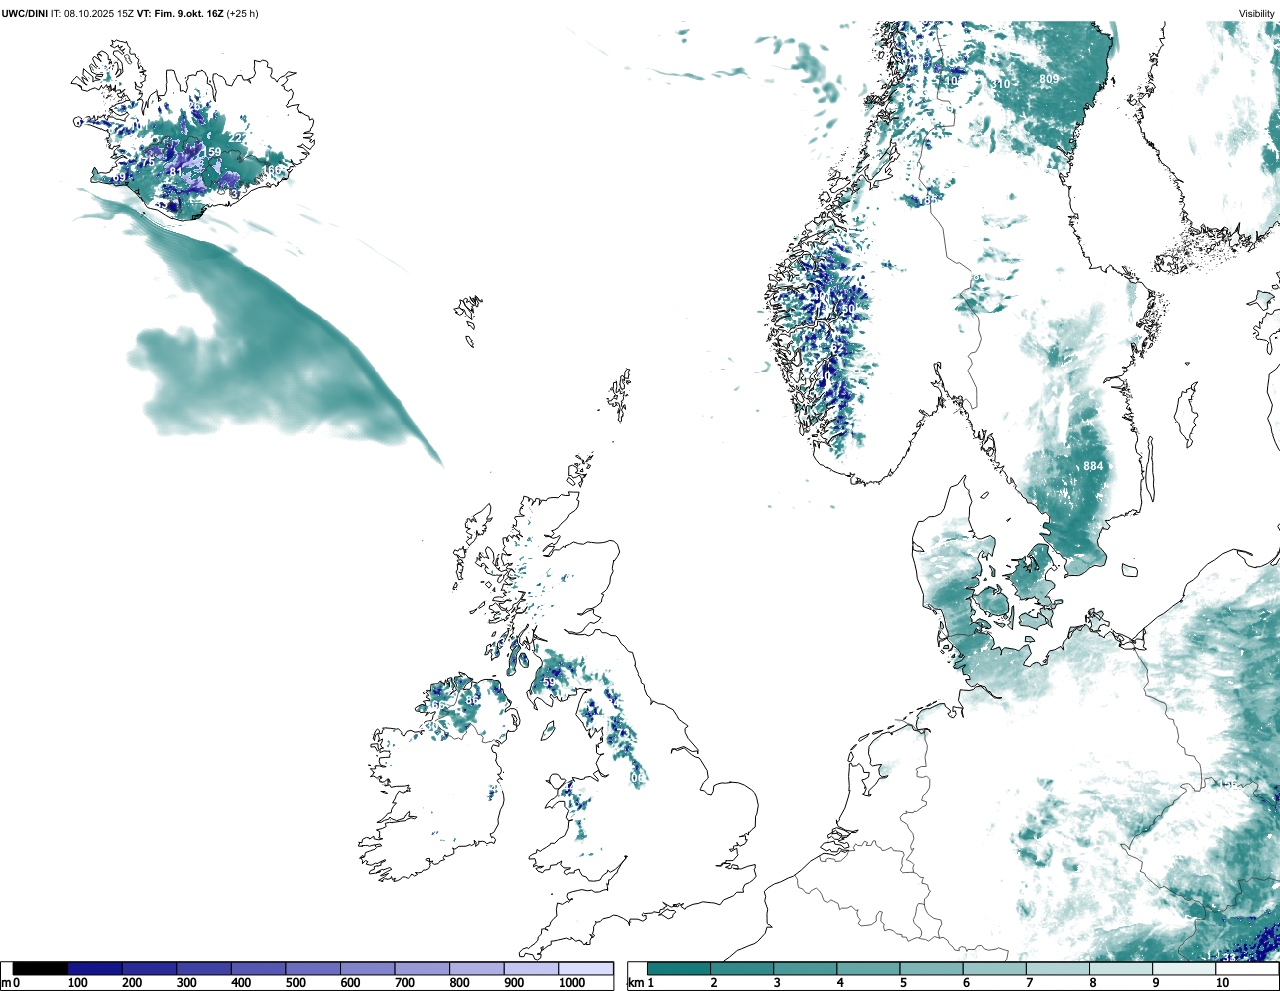Click the pale 9–10 km legend swatch
The image size is (1280, 991).
click(x=1185, y=968)
